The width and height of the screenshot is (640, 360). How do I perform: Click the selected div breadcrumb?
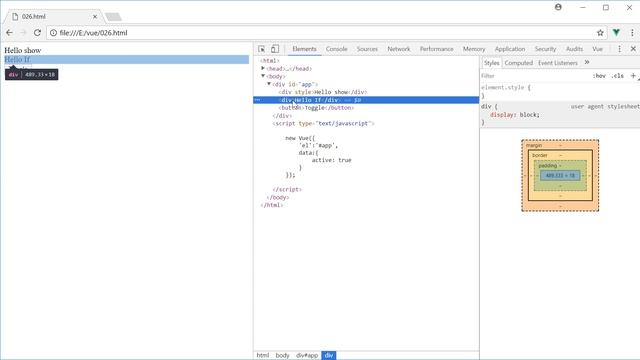coord(329,356)
